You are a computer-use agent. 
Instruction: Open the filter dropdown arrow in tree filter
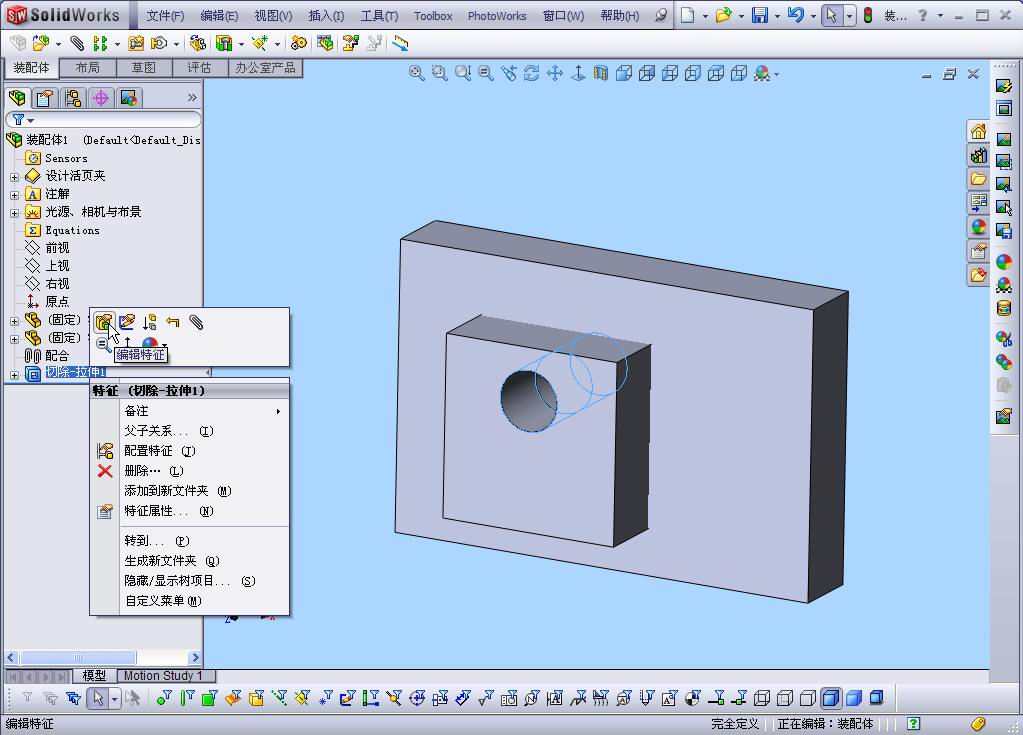(30, 121)
